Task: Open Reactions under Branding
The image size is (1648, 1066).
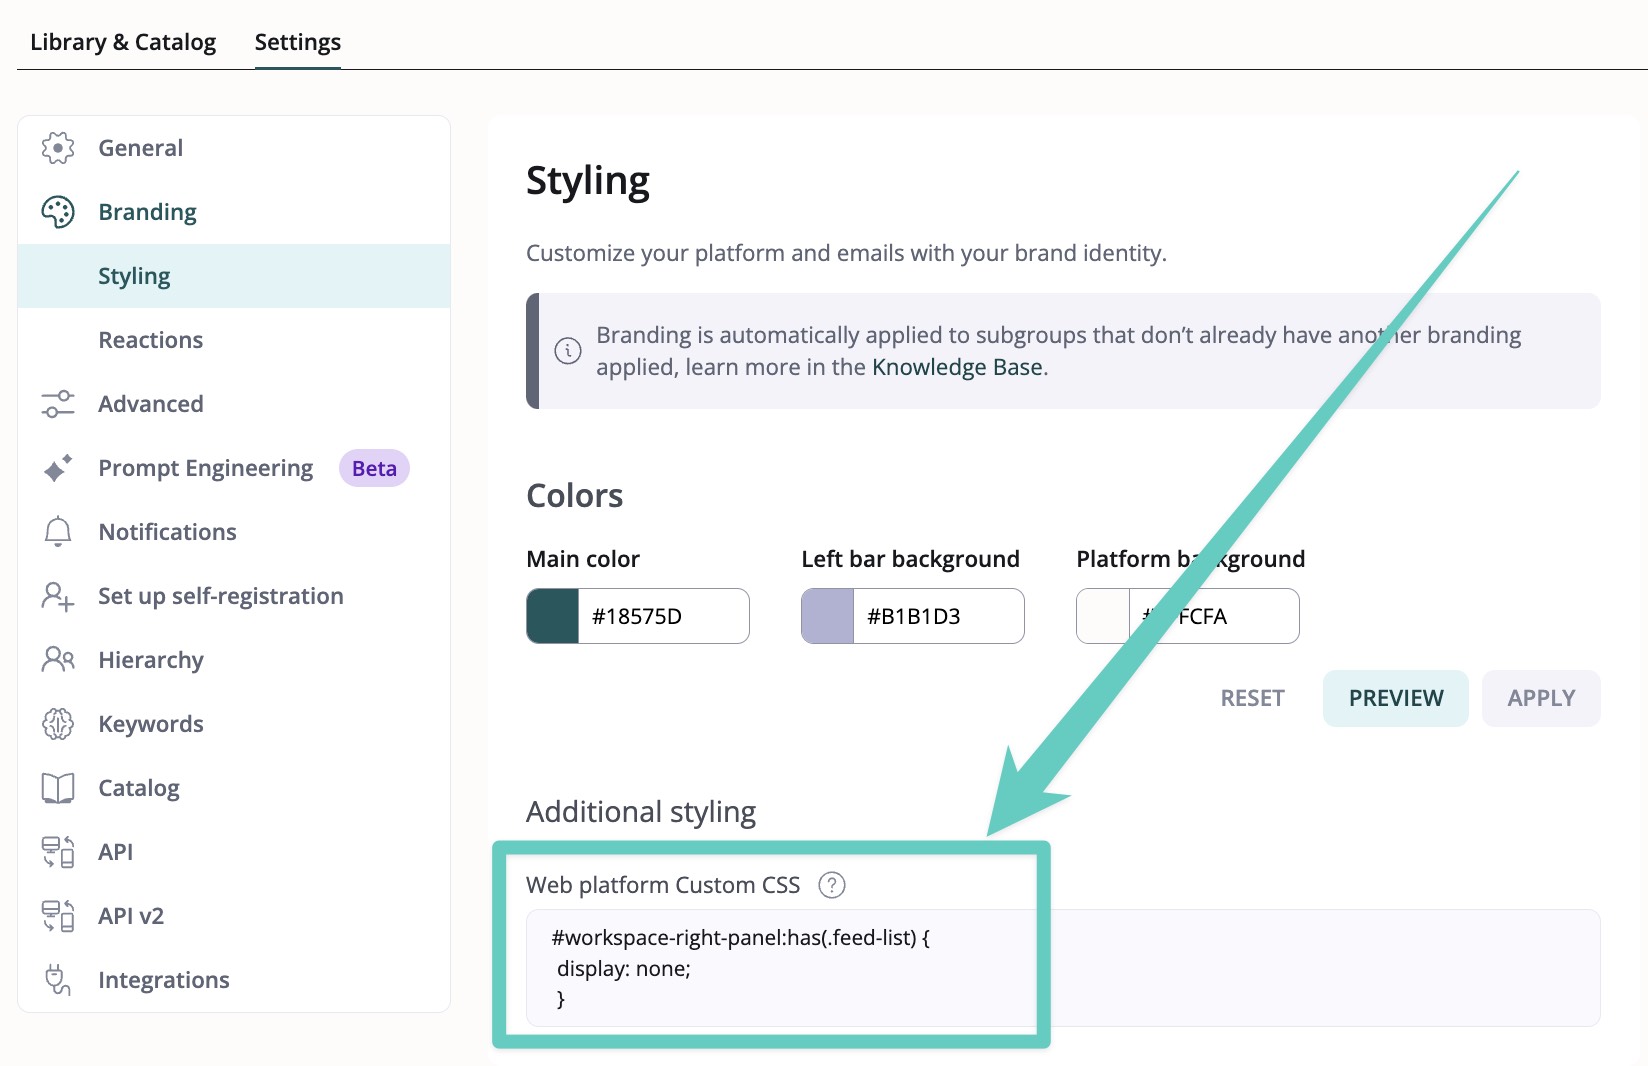Action: tap(150, 340)
